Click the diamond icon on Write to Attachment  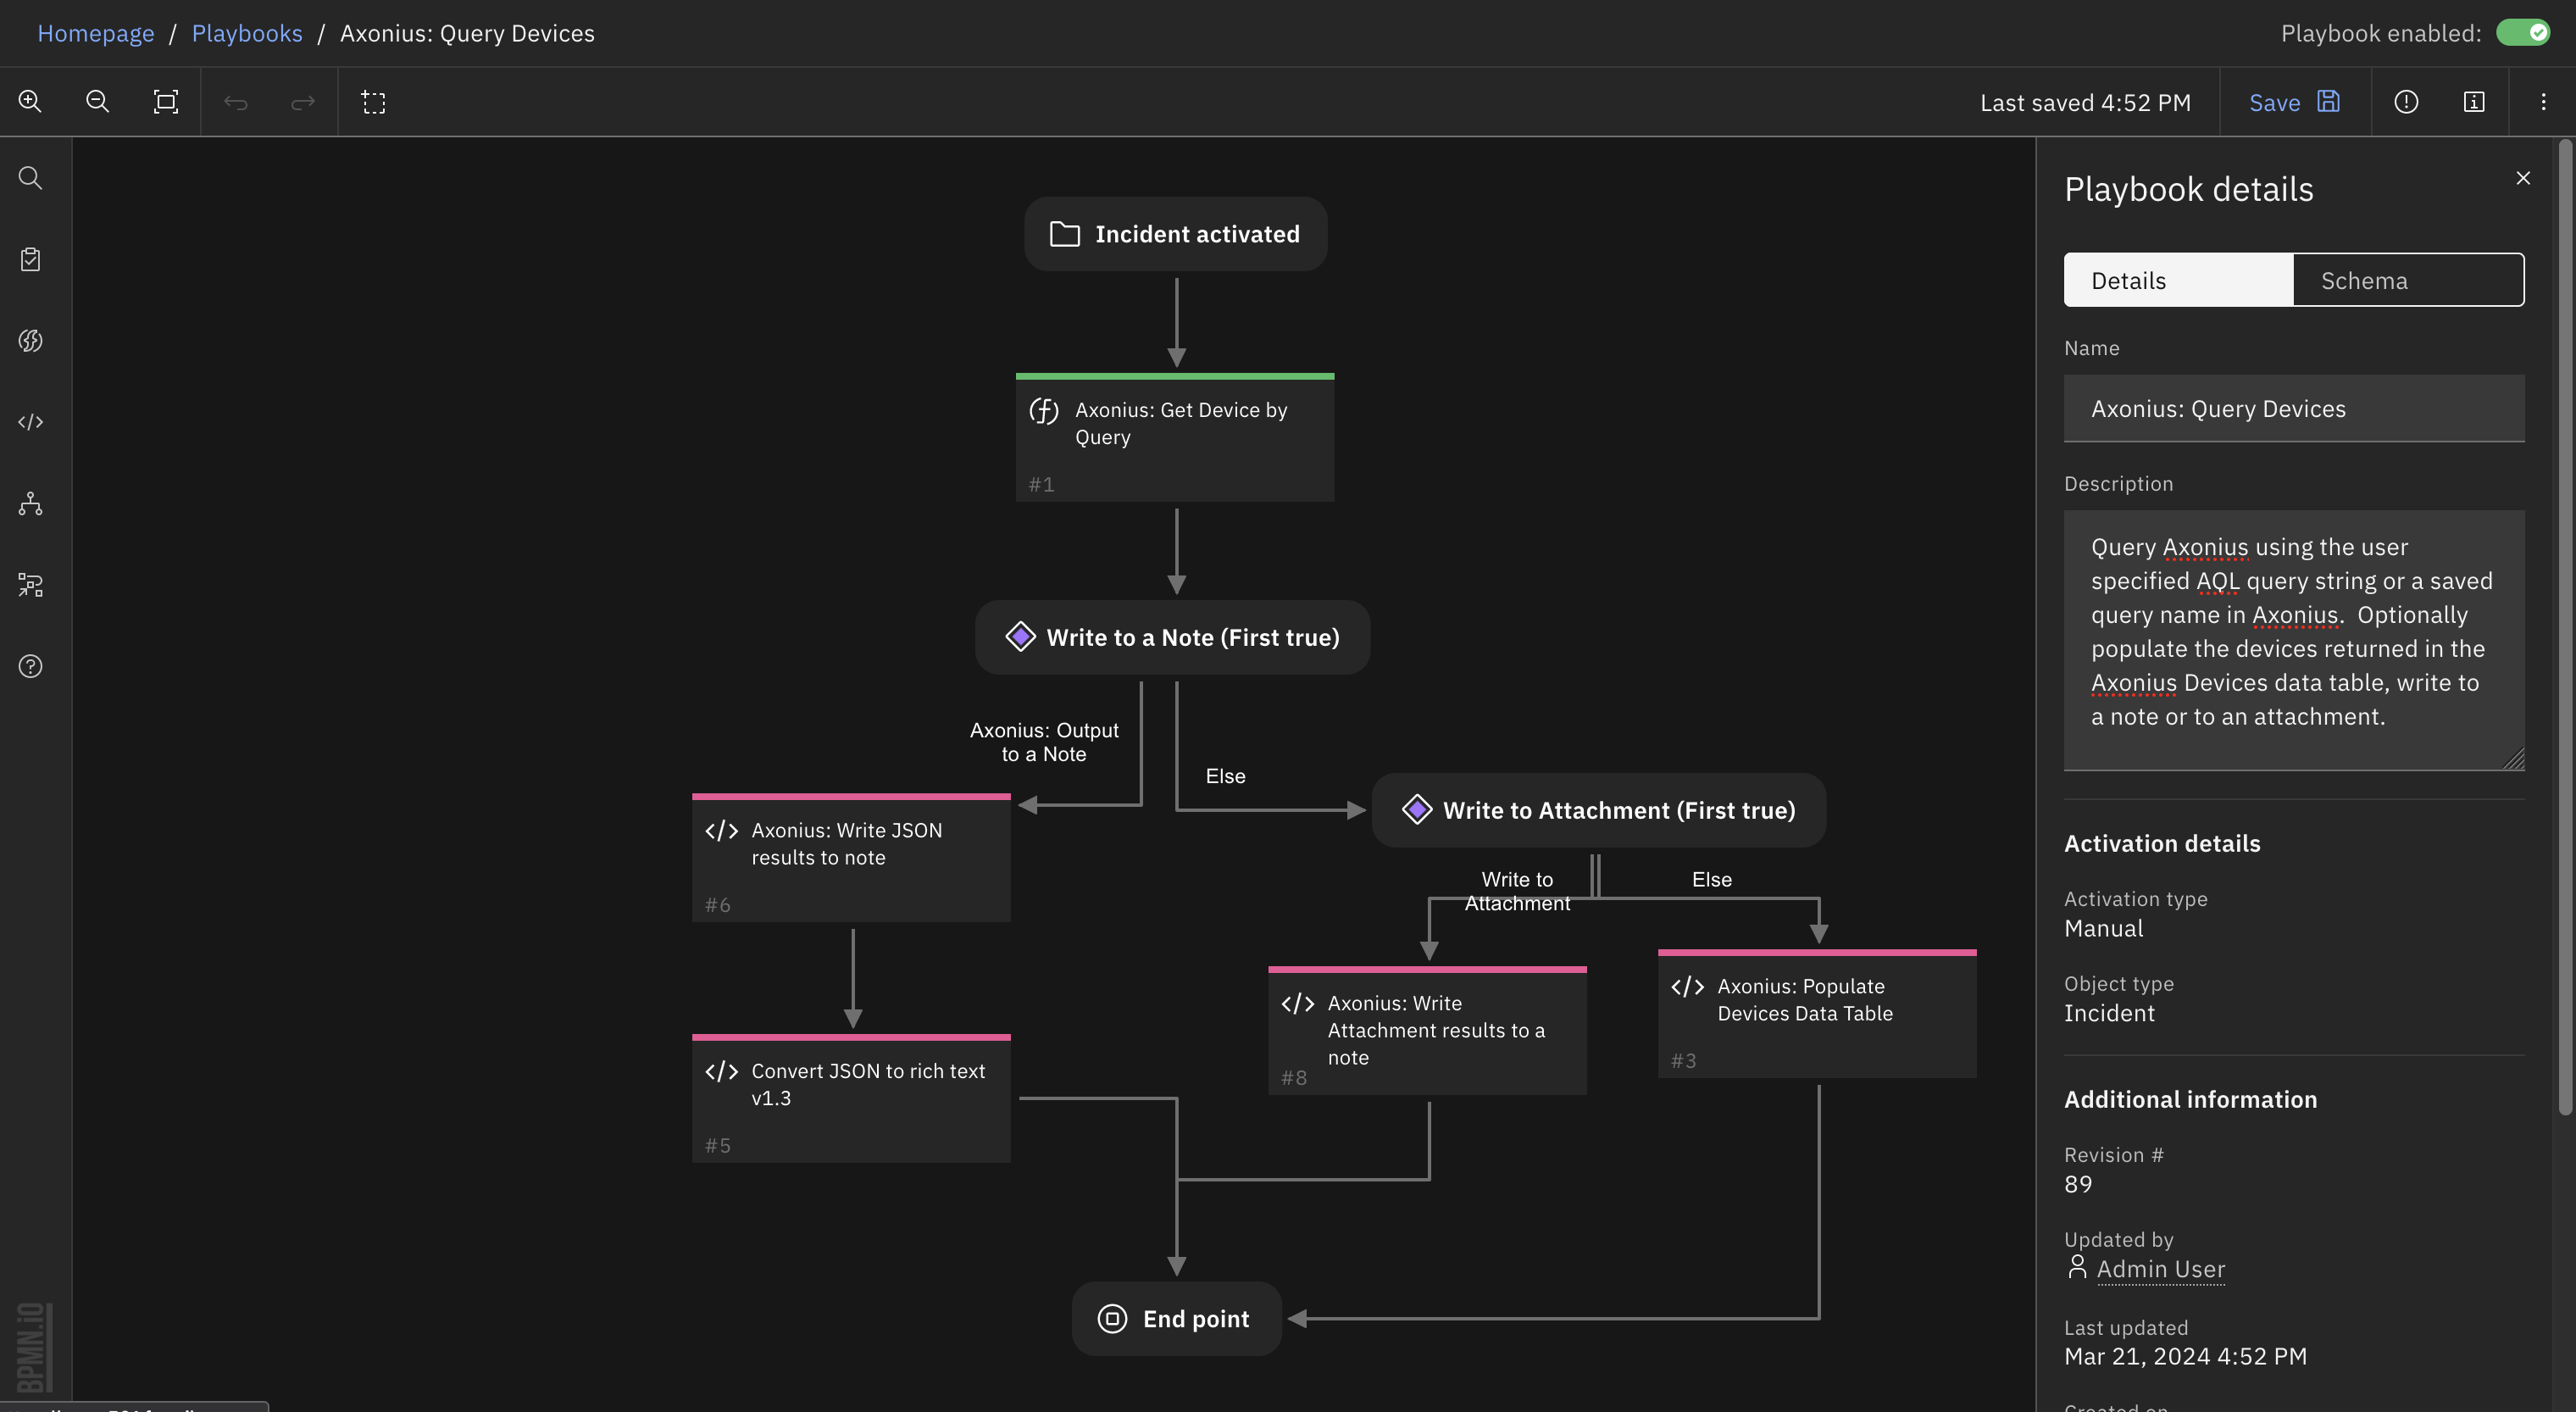pyautogui.click(x=1417, y=809)
